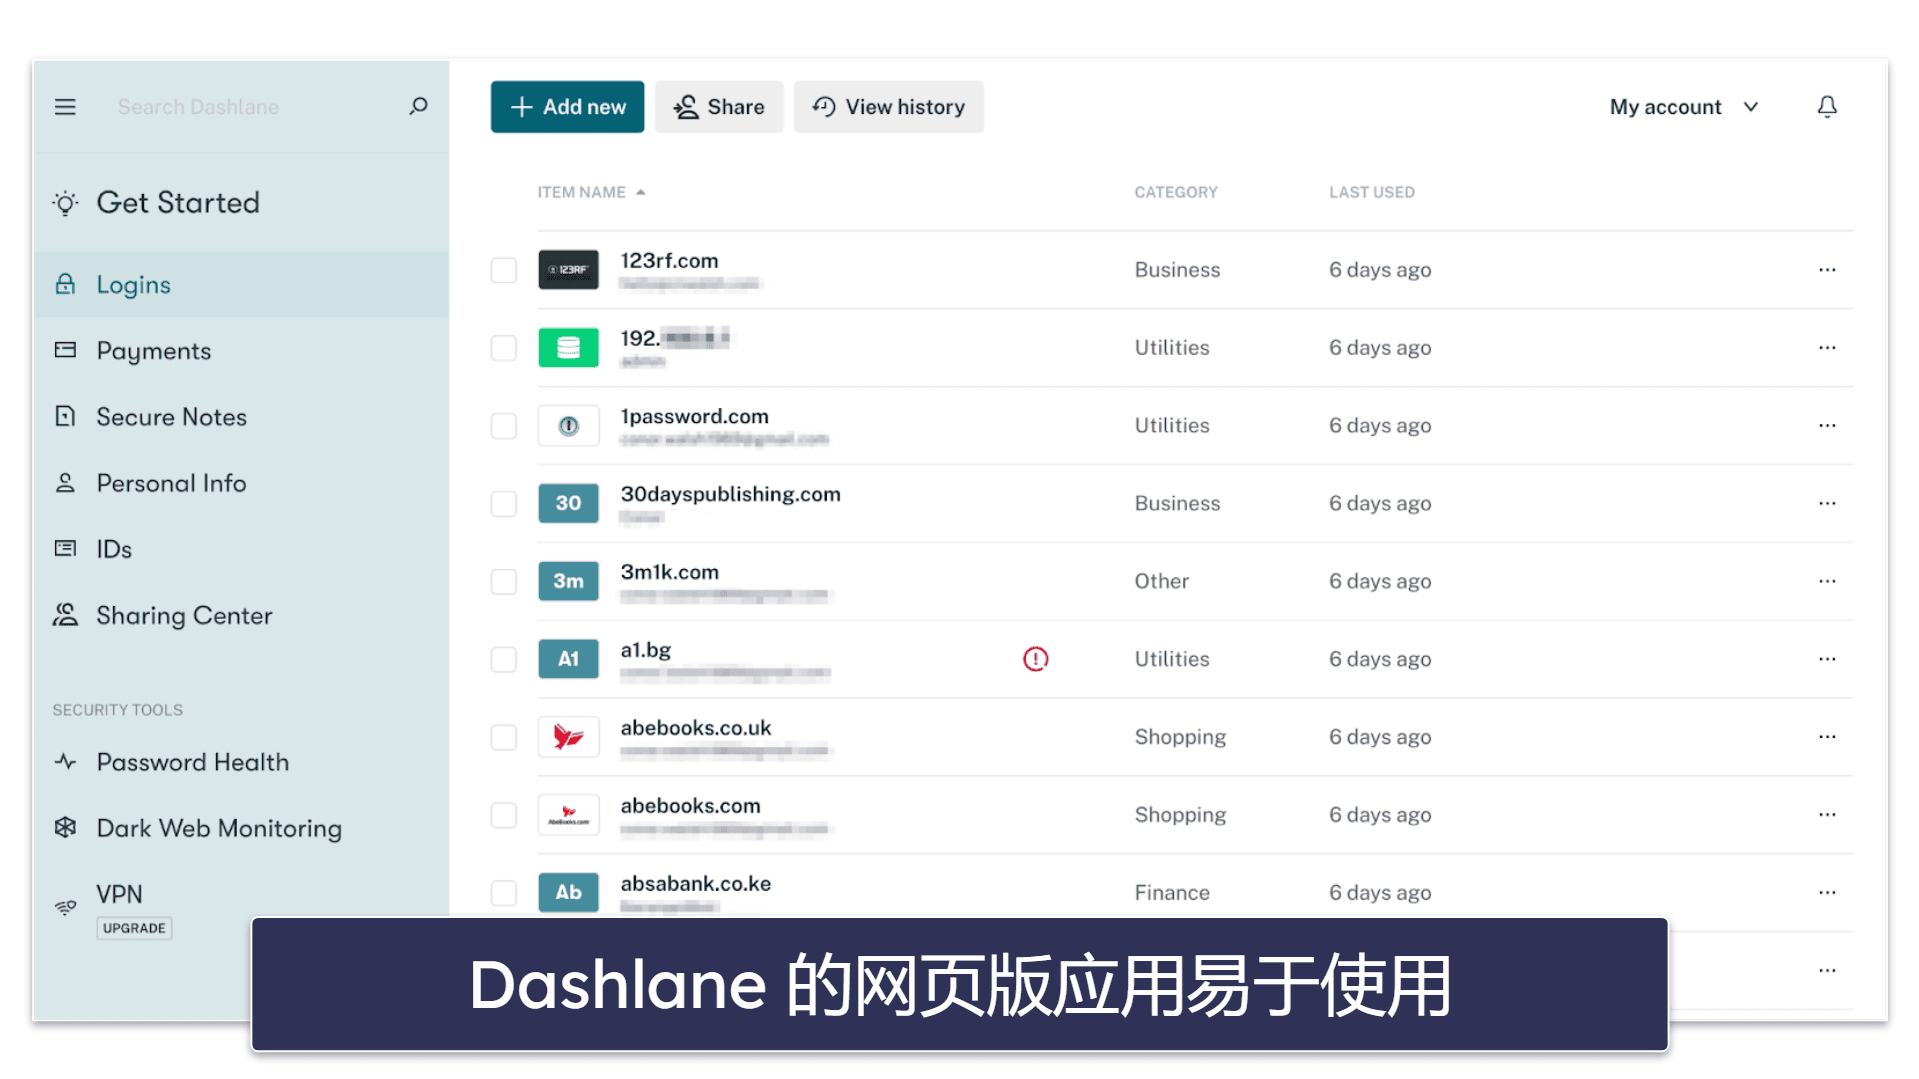Expand the My account dropdown
Screen dimensions: 1919x1079
tap(1684, 107)
